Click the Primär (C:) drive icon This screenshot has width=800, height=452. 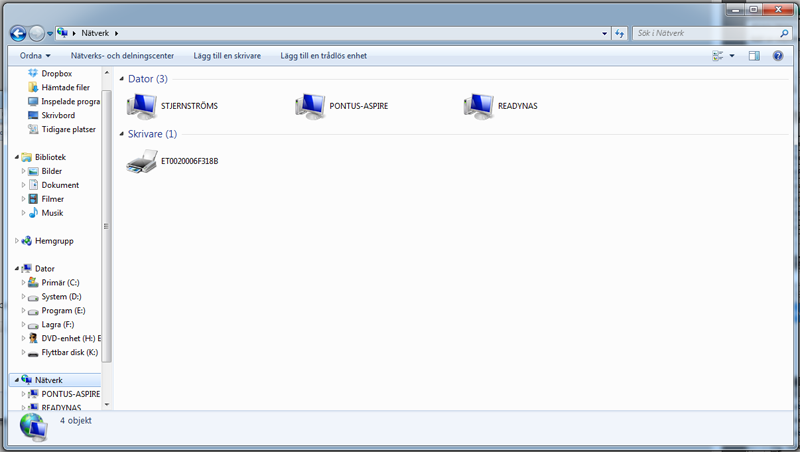33,282
